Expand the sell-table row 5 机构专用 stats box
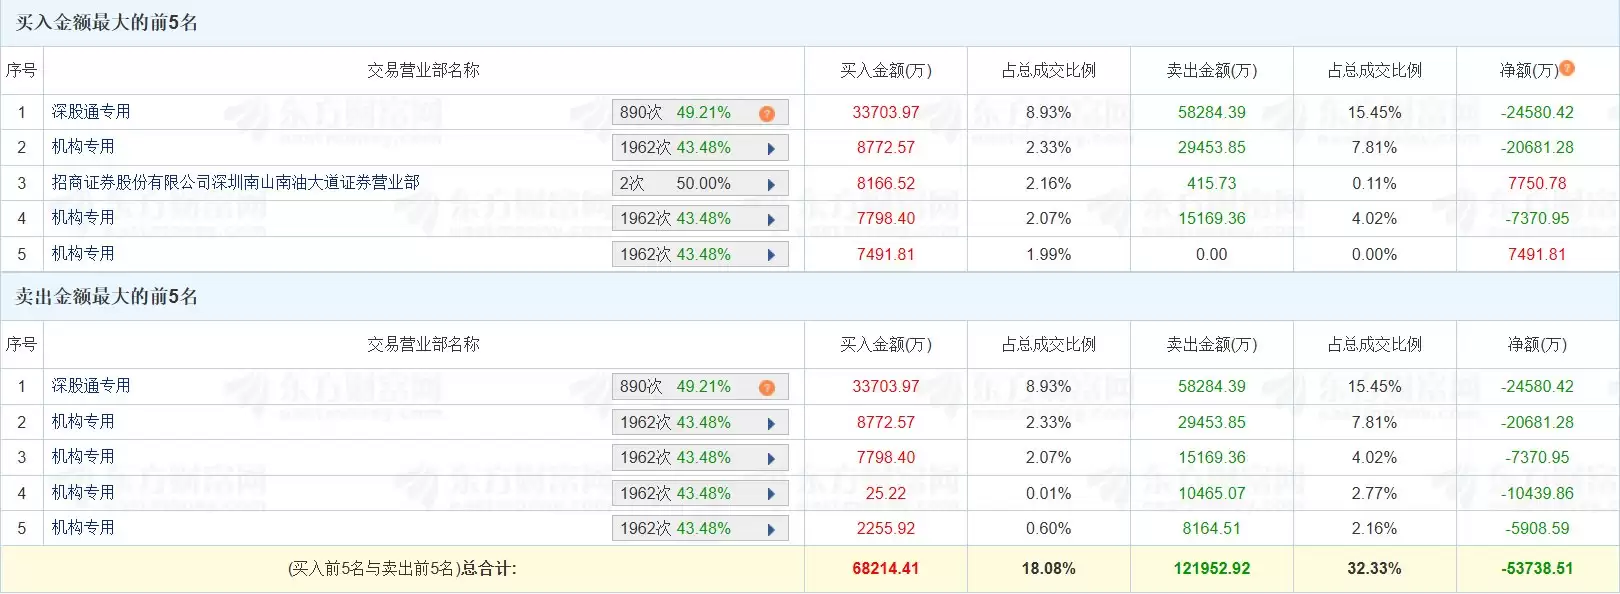This screenshot has width=1620, height=594. pyautogui.click(x=771, y=529)
